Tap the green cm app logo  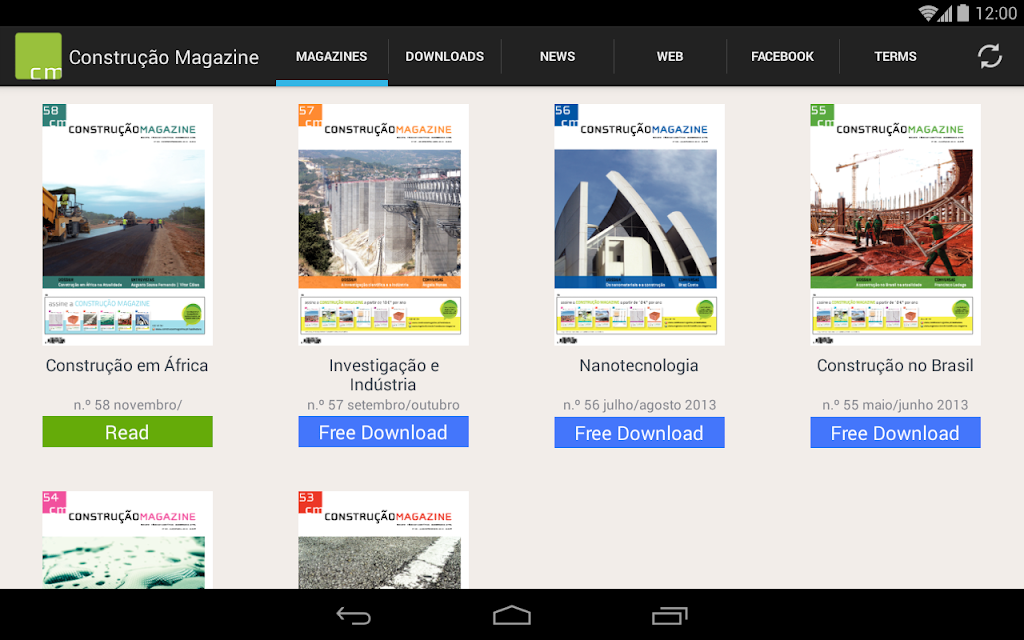pyautogui.click(x=39, y=56)
